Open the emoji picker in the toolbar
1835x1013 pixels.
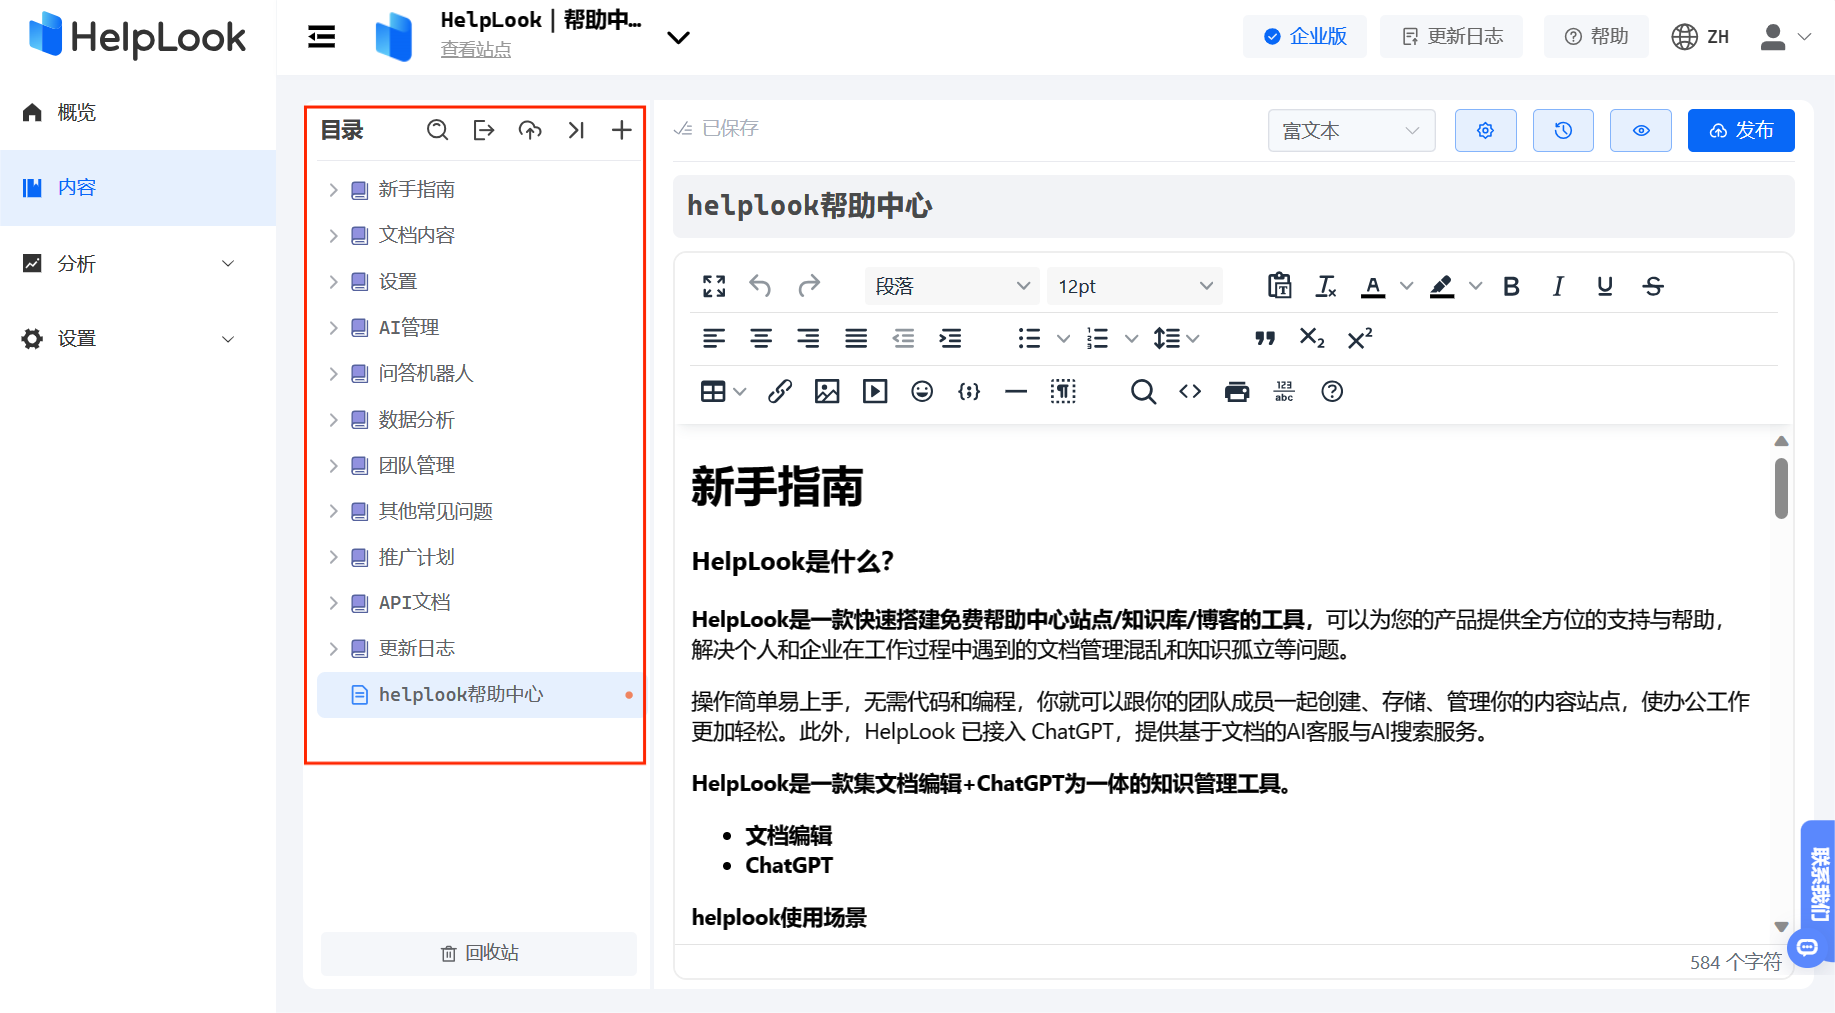pyautogui.click(x=922, y=391)
